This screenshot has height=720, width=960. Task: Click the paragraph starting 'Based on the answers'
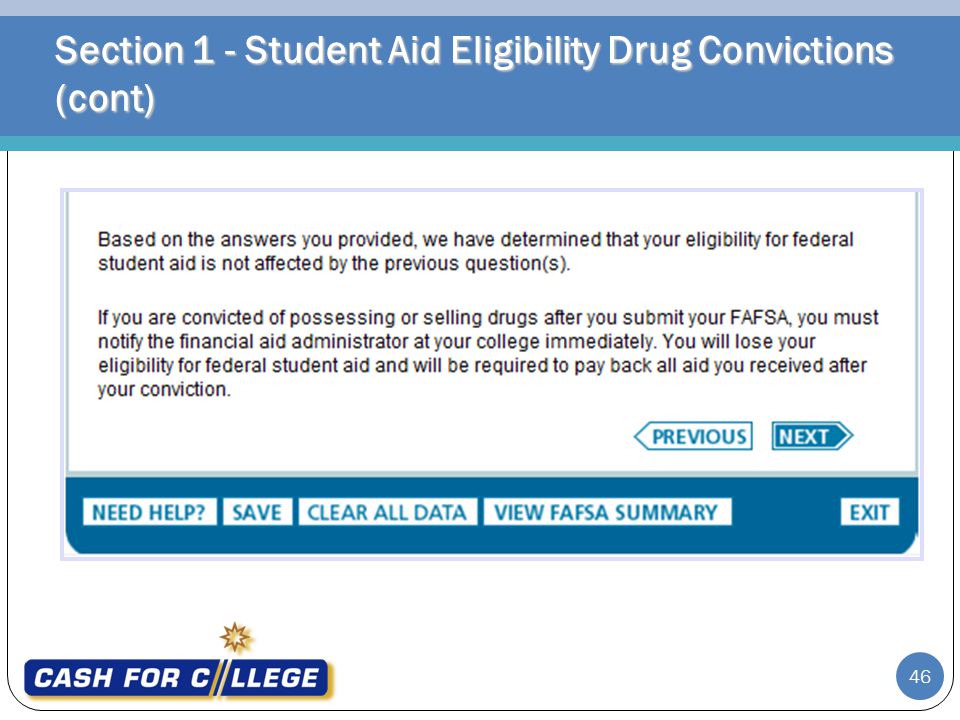(x=475, y=251)
